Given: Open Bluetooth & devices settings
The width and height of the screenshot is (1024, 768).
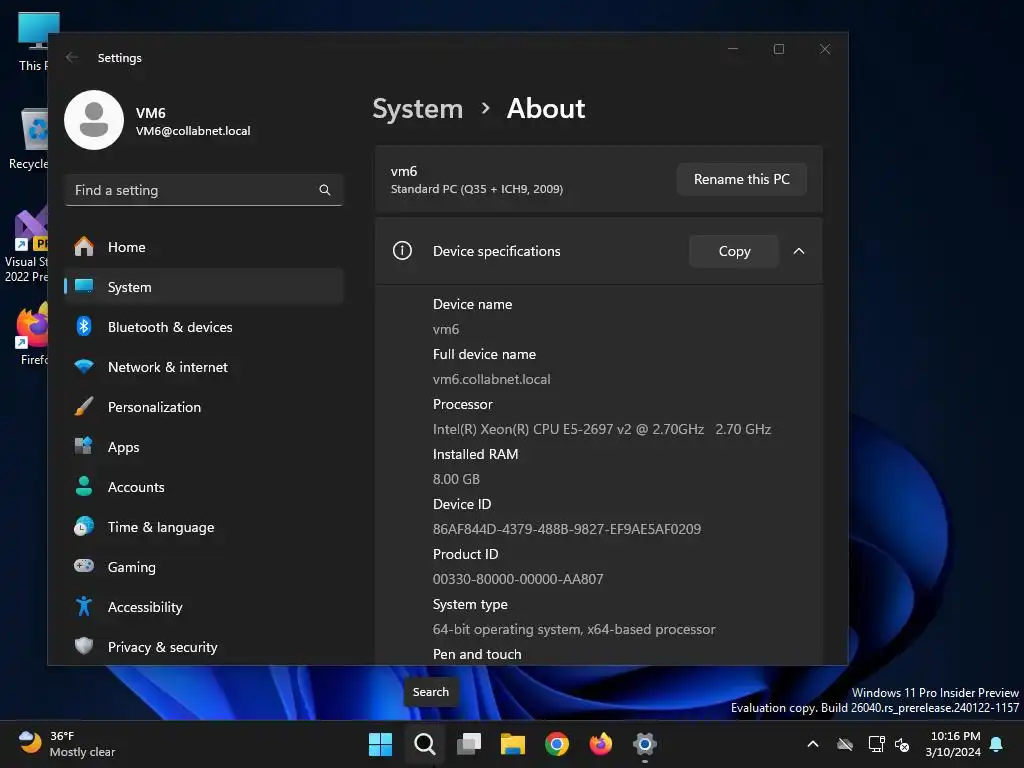Looking at the screenshot, I should [204, 327].
